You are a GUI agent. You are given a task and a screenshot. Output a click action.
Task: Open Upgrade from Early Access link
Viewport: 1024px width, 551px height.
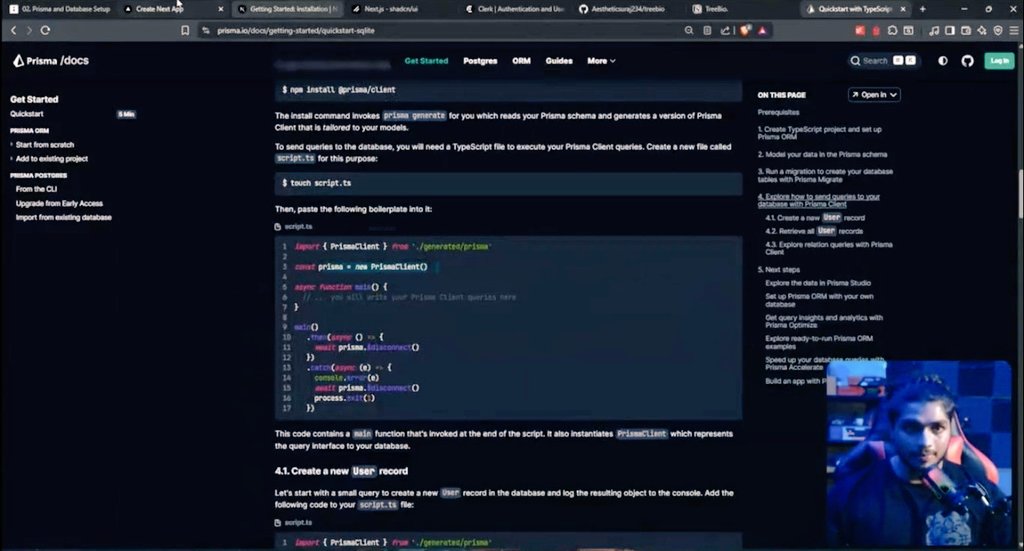point(59,204)
